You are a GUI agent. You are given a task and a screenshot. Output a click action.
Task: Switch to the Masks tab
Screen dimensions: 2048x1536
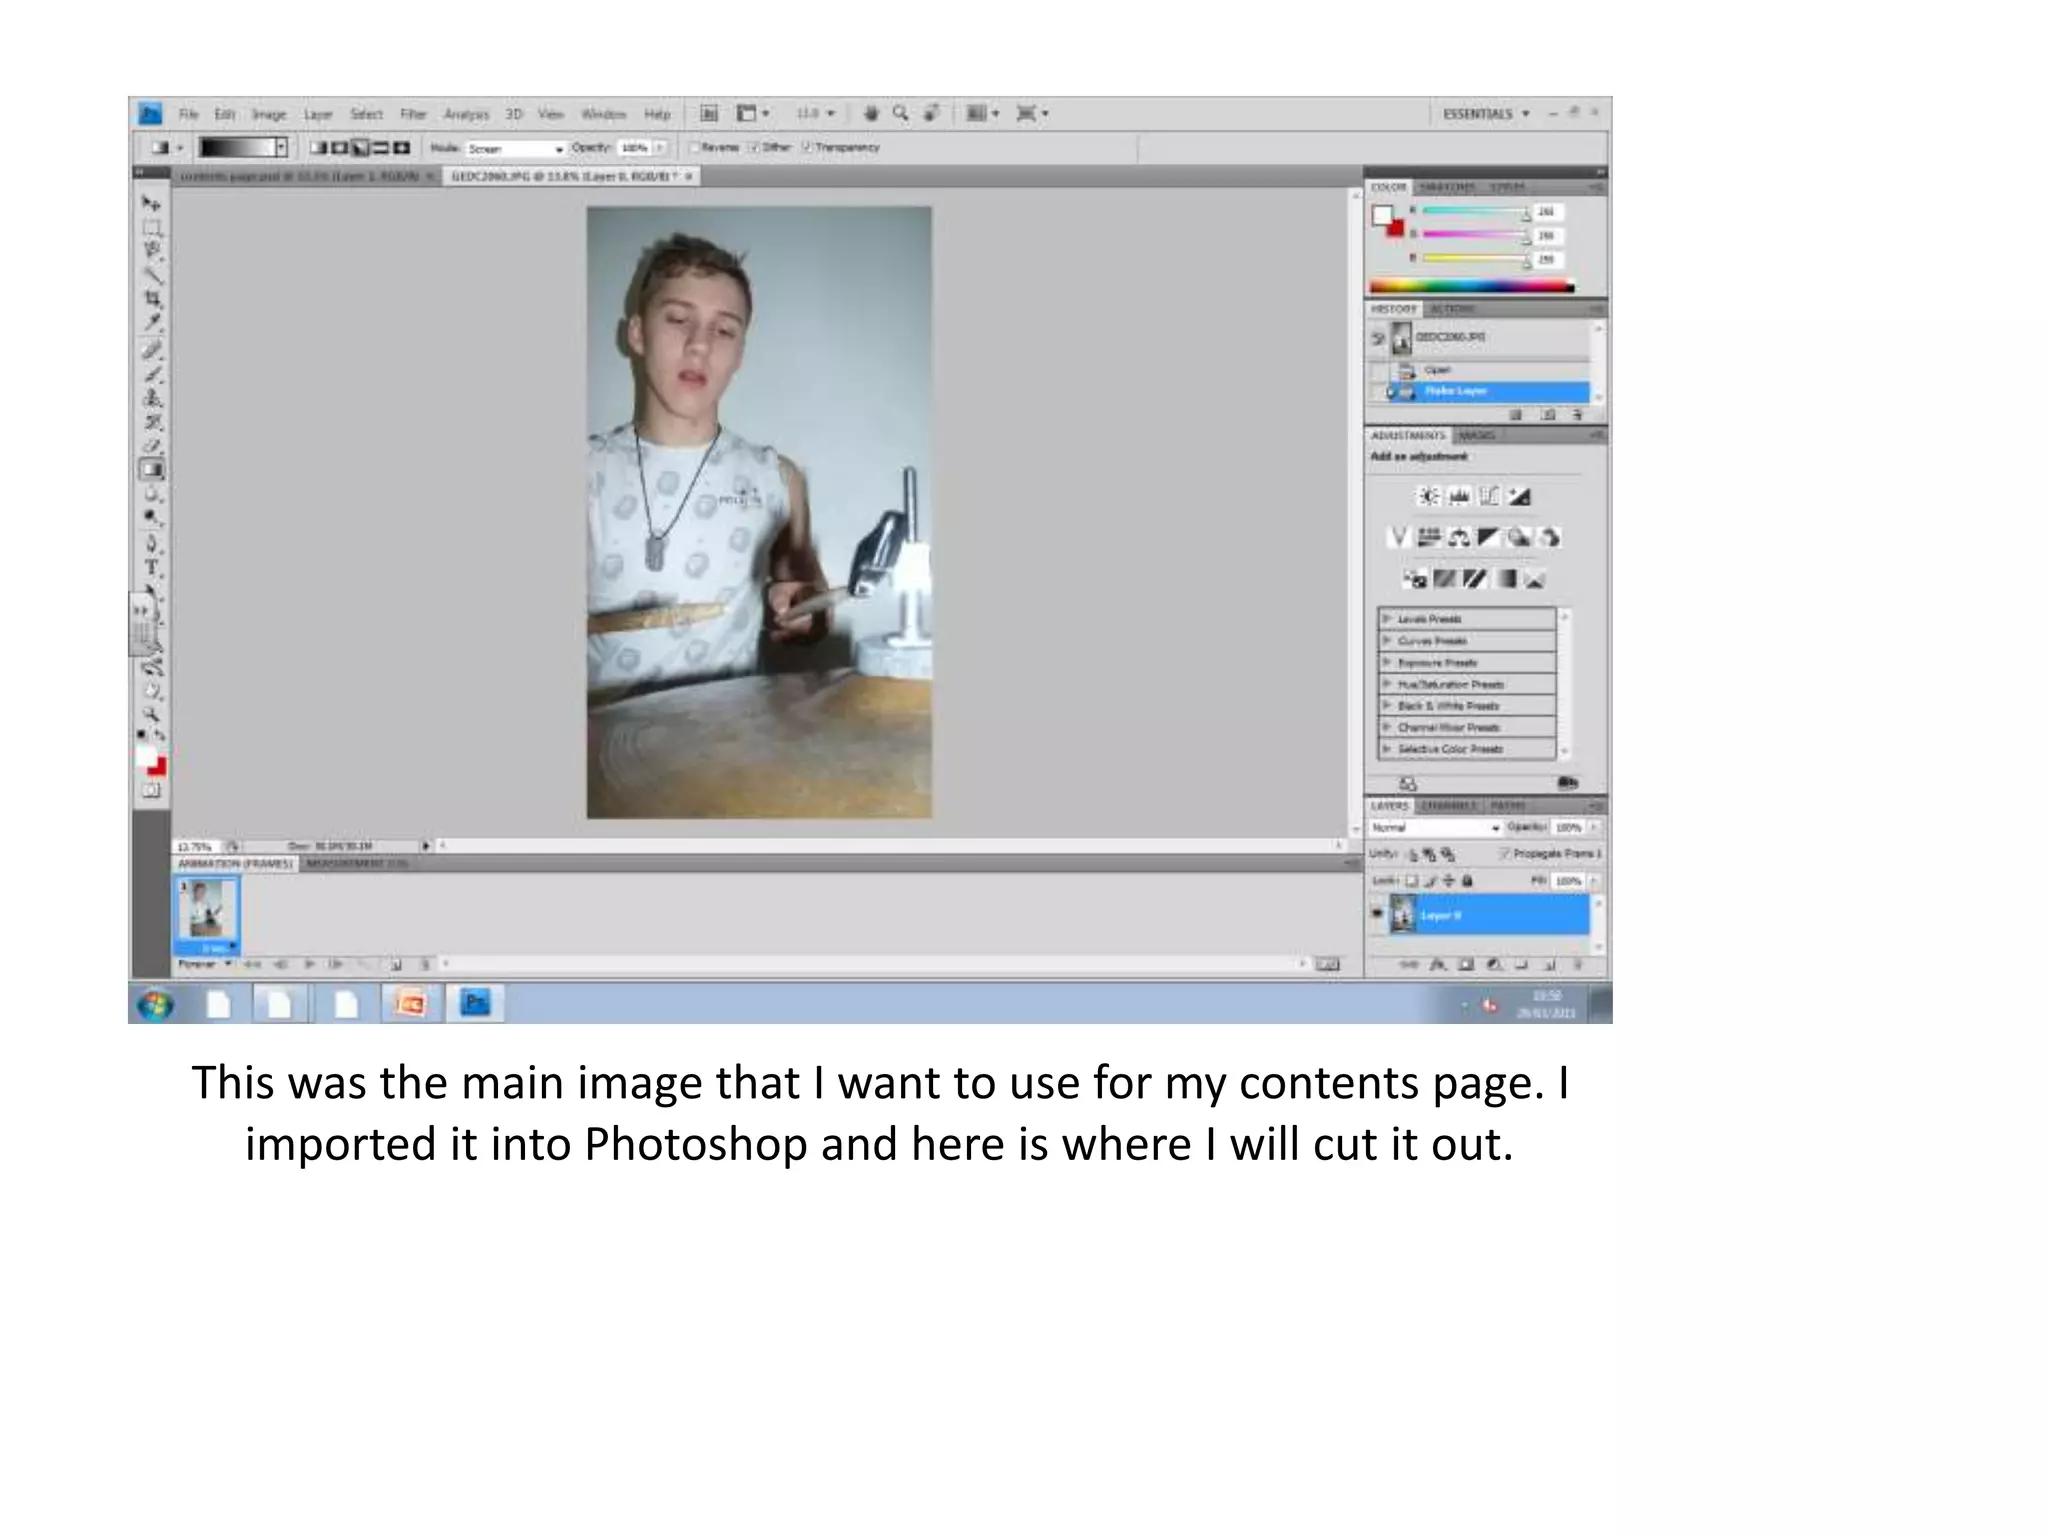pyautogui.click(x=1476, y=436)
